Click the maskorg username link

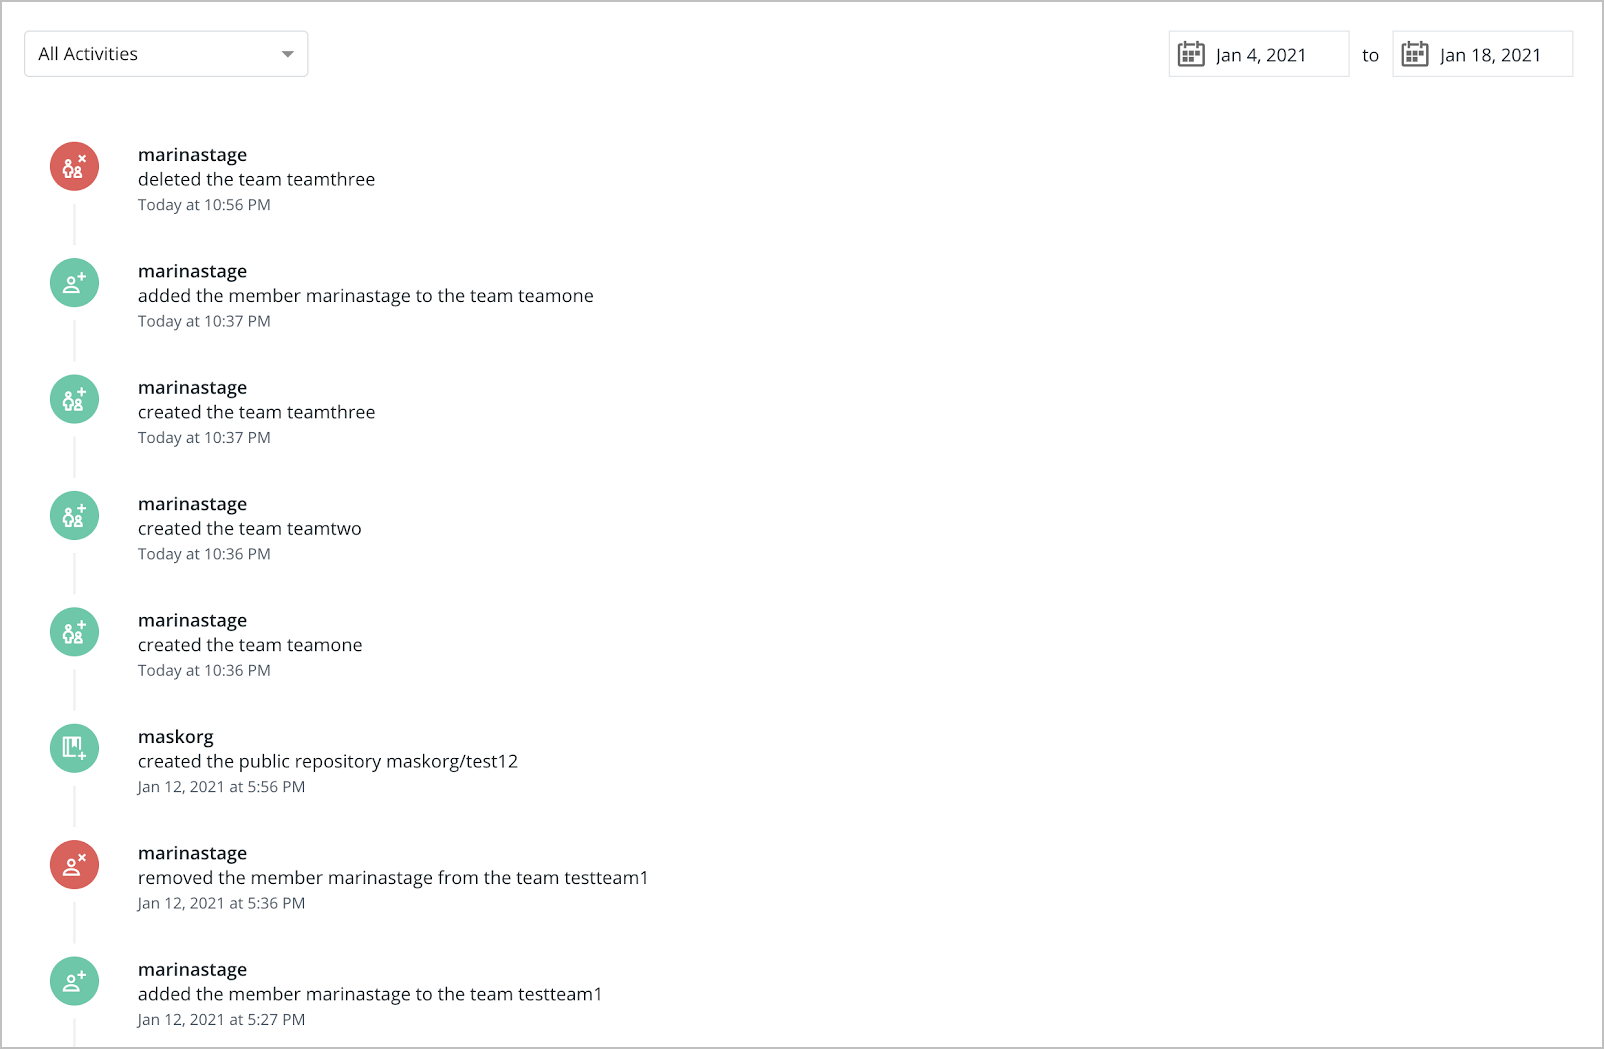click(x=176, y=737)
